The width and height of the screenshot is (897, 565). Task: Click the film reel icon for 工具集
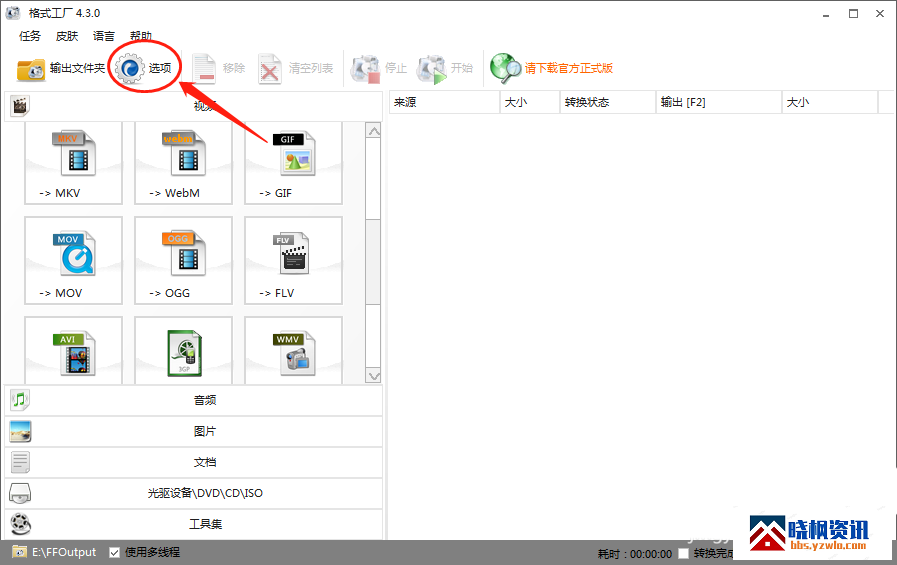tap(21, 524)
